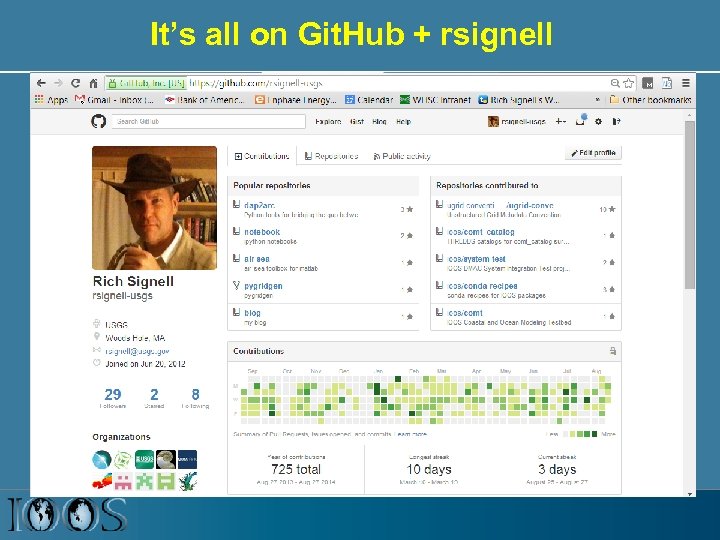Click the first organization avatar (blue globe)
Screen dimensions: 720x540
click(101, 459)
